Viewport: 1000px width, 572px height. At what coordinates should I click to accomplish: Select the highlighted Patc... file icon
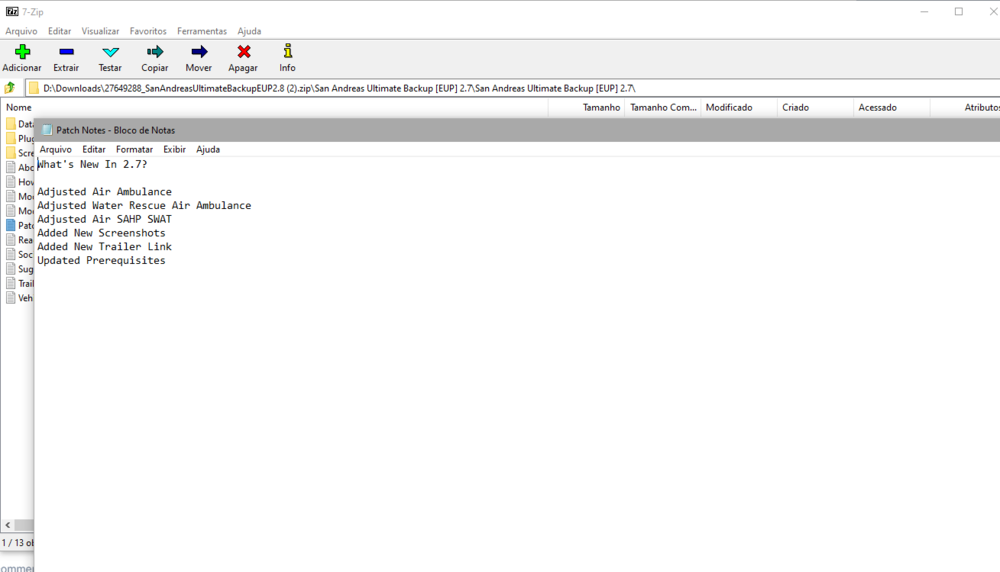point(11,225)
